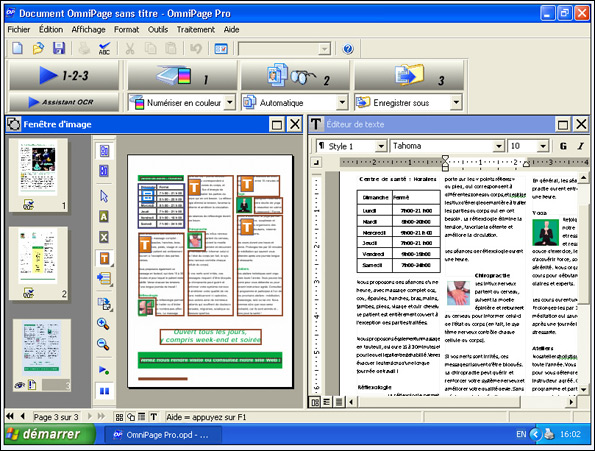Open the Outils menu
Image resolution: width=595 pixels, height=451 pixels.
158,30
